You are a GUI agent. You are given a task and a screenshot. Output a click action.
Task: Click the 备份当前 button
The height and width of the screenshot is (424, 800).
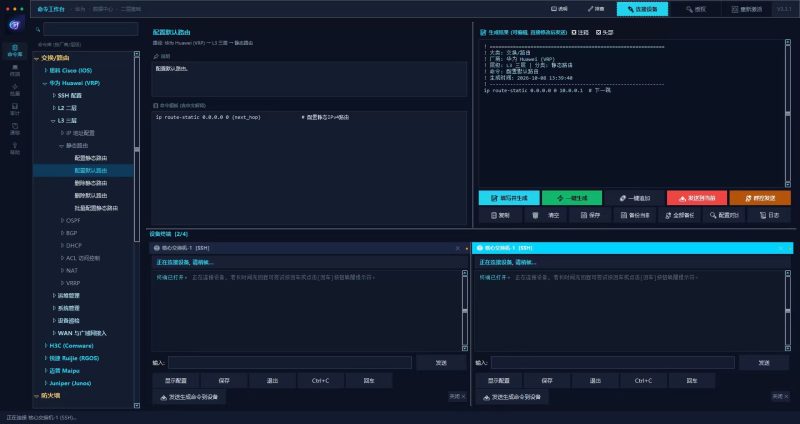tap(635, 215)
